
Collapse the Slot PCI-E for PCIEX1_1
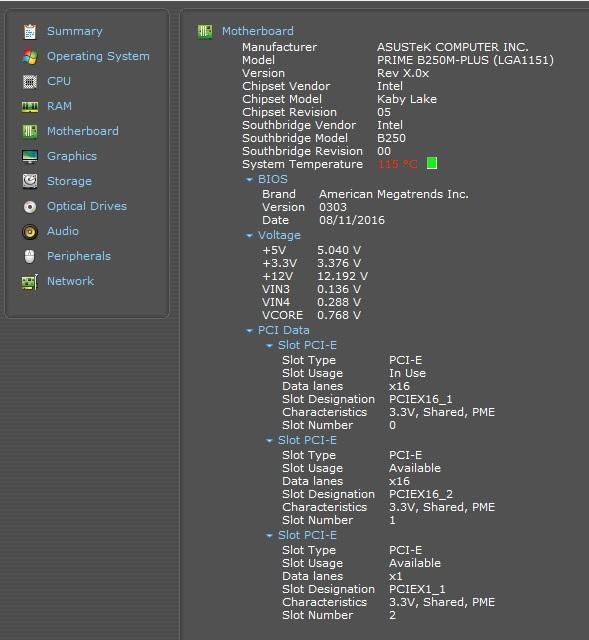(269, 536)
